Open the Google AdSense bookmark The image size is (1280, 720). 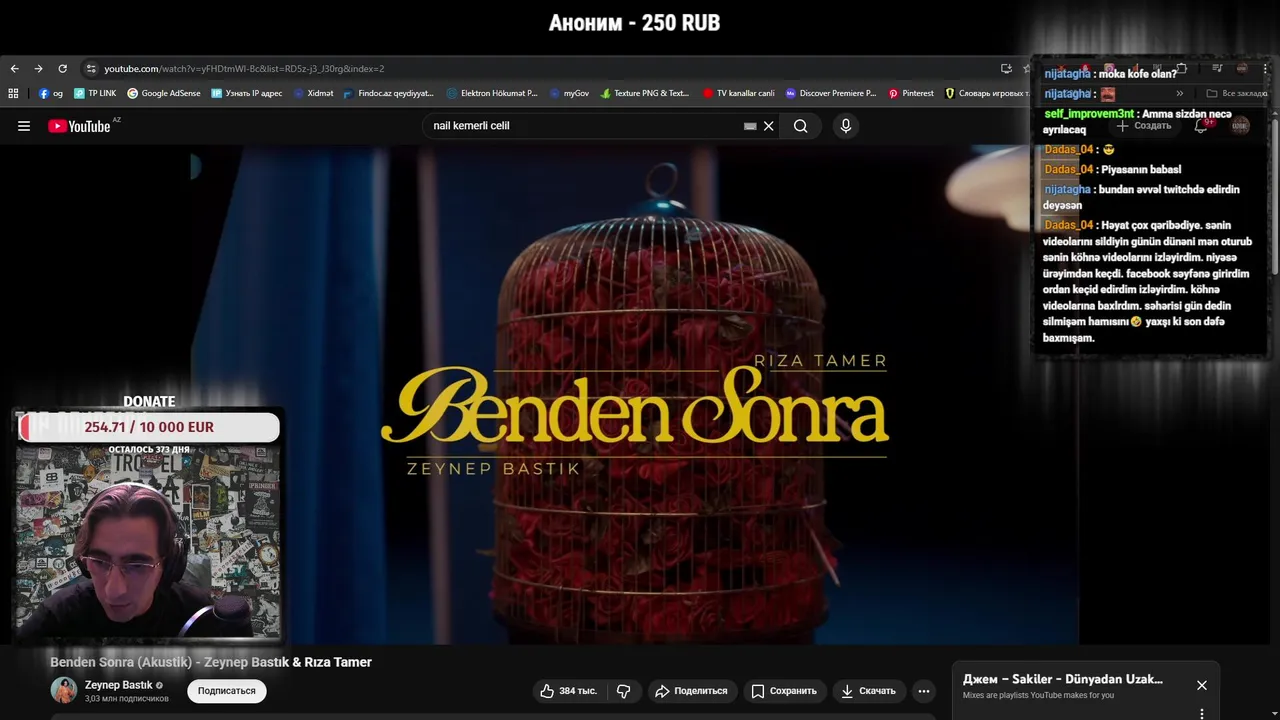(164, 93)
